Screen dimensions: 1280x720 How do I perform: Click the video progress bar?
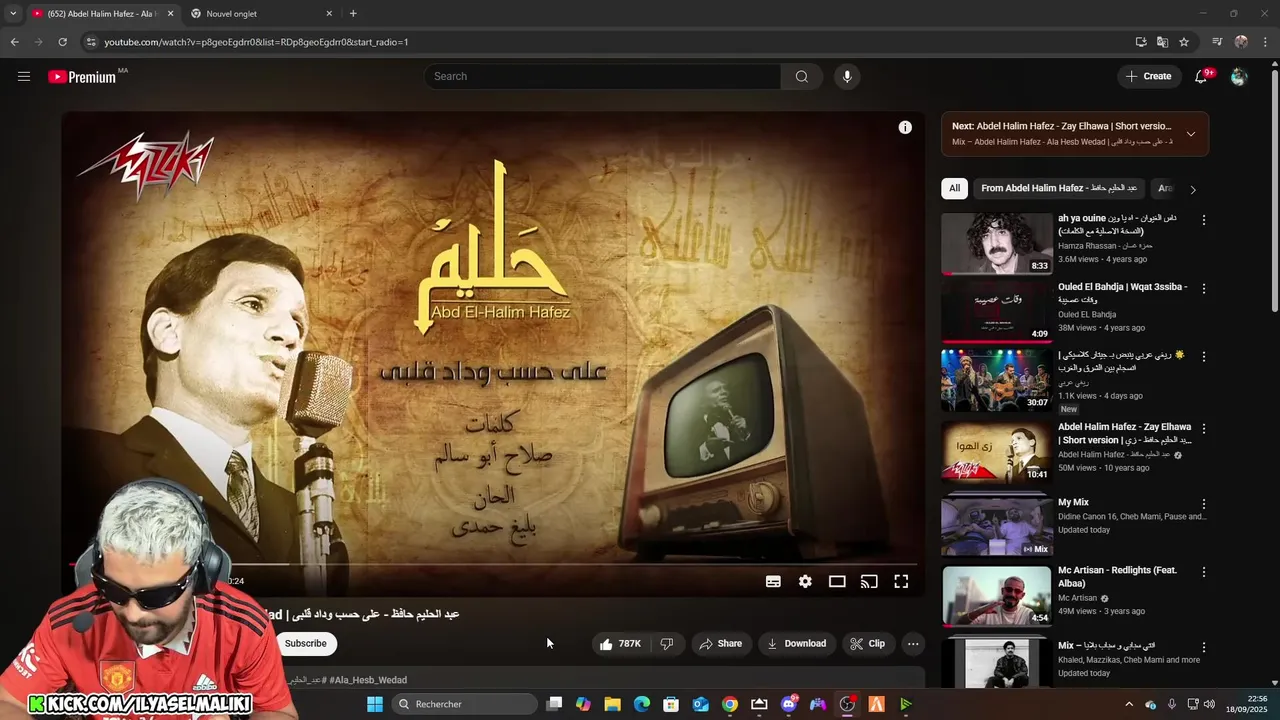(495, 564)
